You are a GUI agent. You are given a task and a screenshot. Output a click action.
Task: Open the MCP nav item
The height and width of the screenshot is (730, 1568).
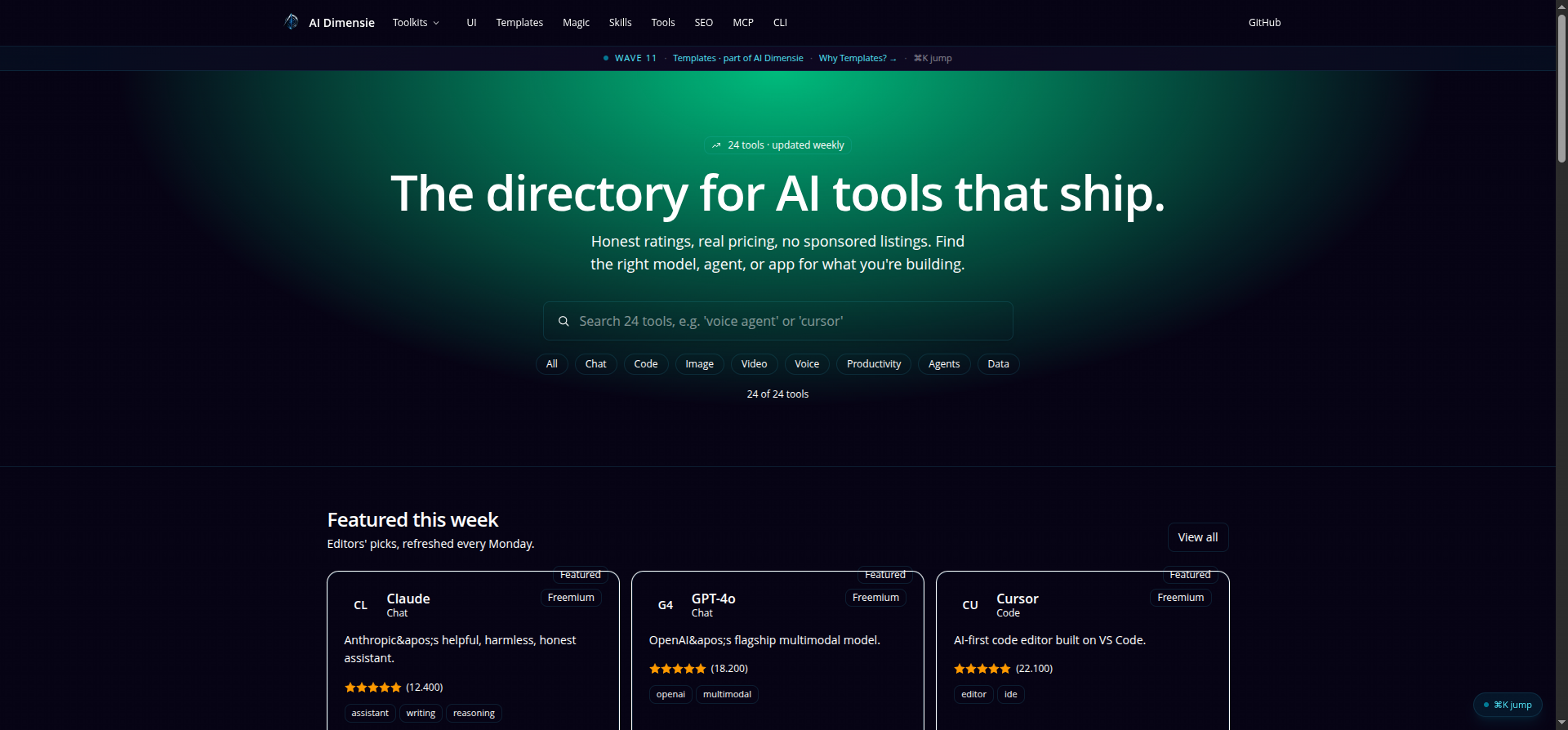(743, 22)
